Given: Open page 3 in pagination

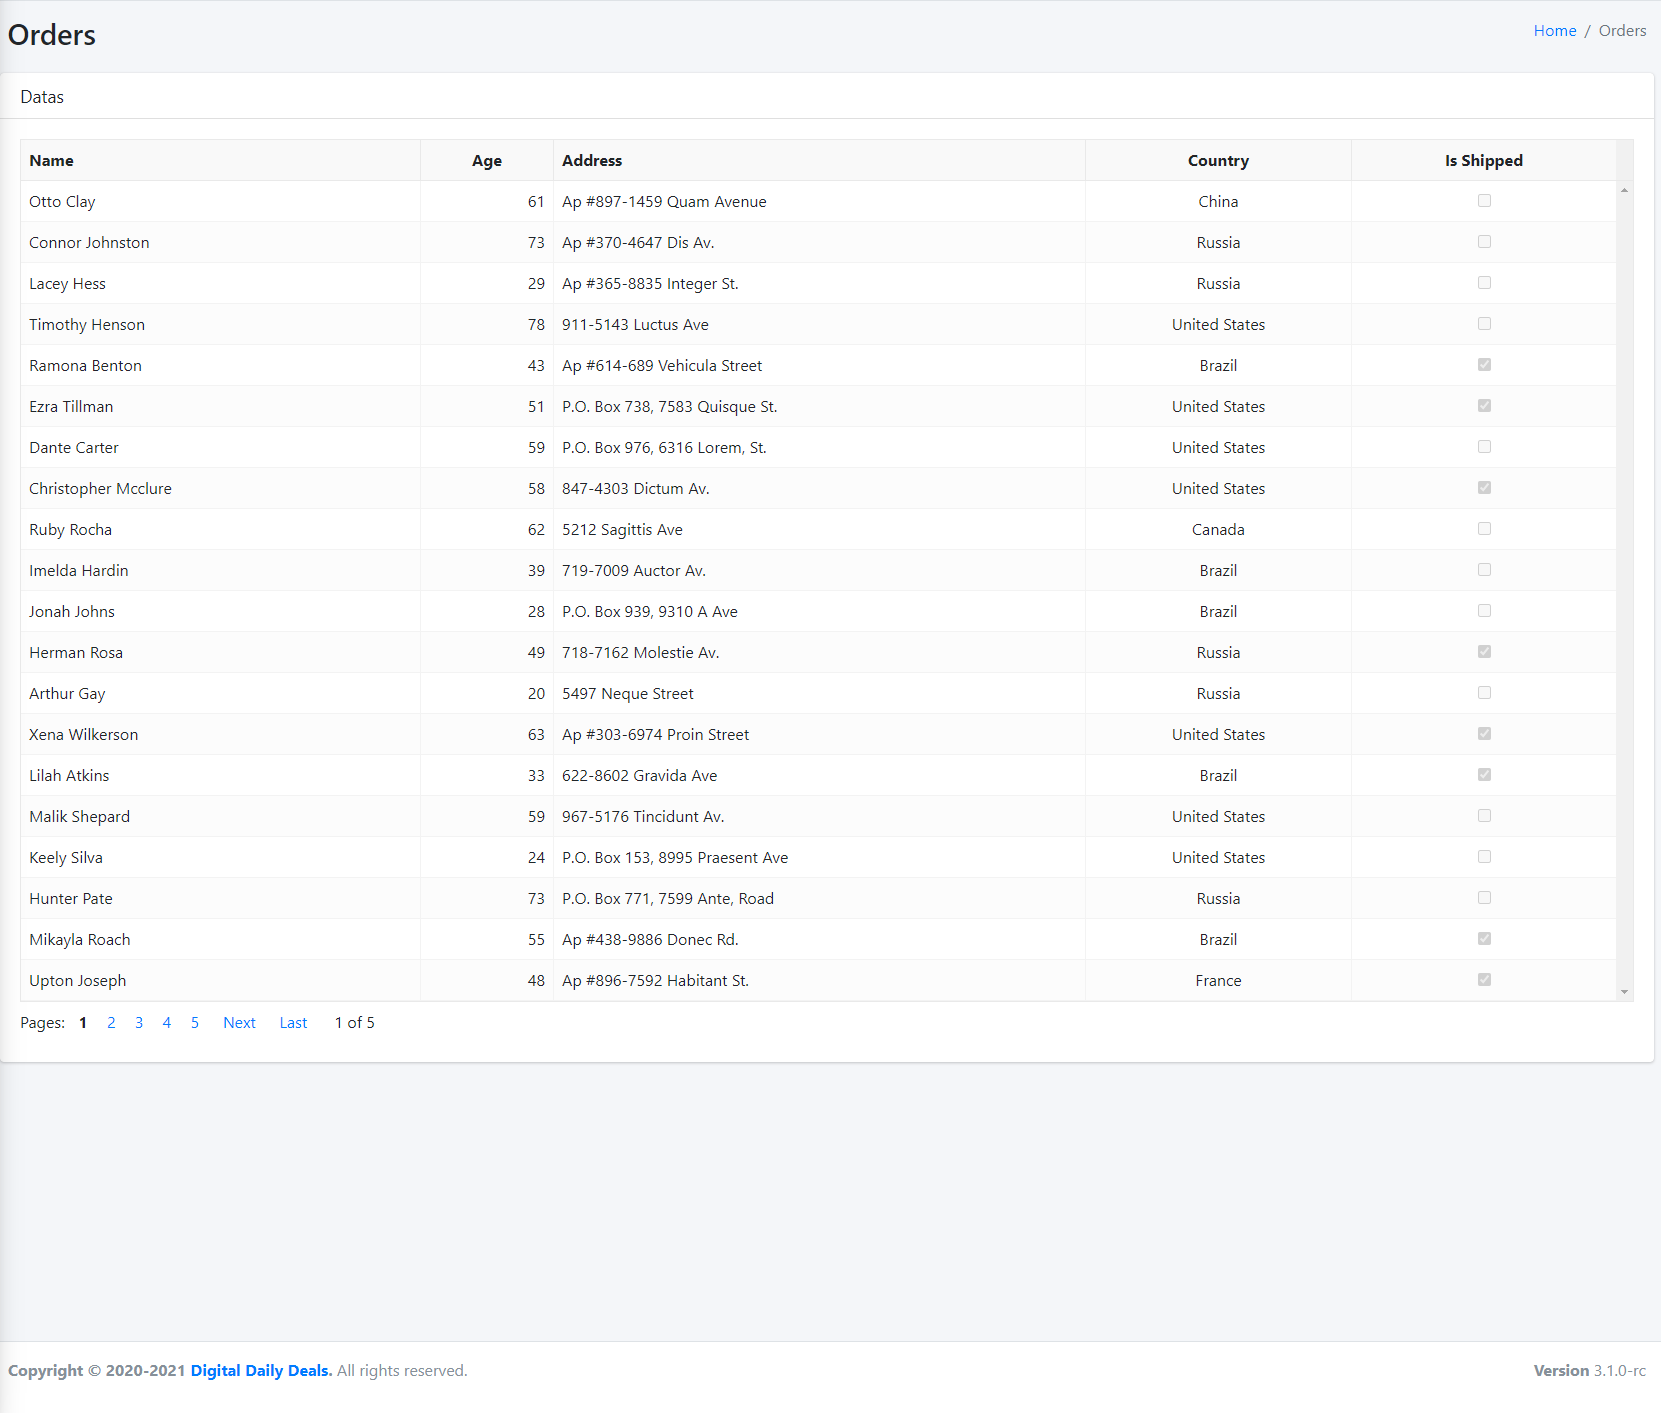Looking at the screenshot, I should point(139,1022).
